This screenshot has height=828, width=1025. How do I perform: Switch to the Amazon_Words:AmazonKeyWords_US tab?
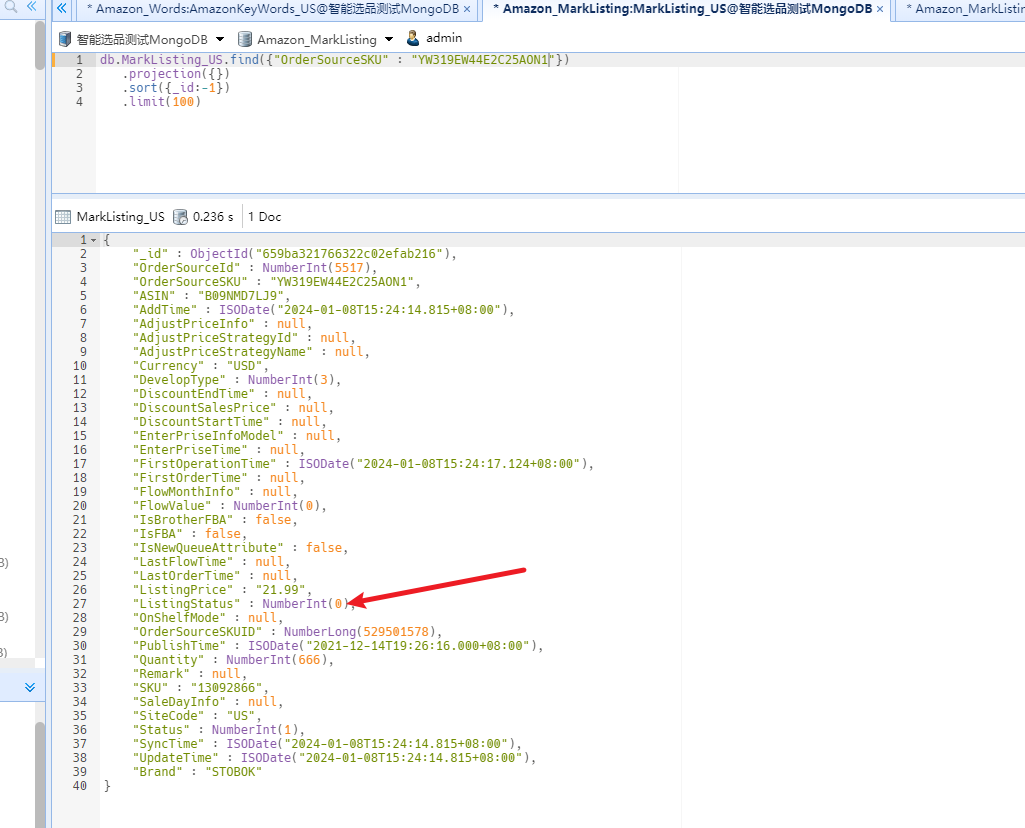pyautogui.click(x=277, y=9)
